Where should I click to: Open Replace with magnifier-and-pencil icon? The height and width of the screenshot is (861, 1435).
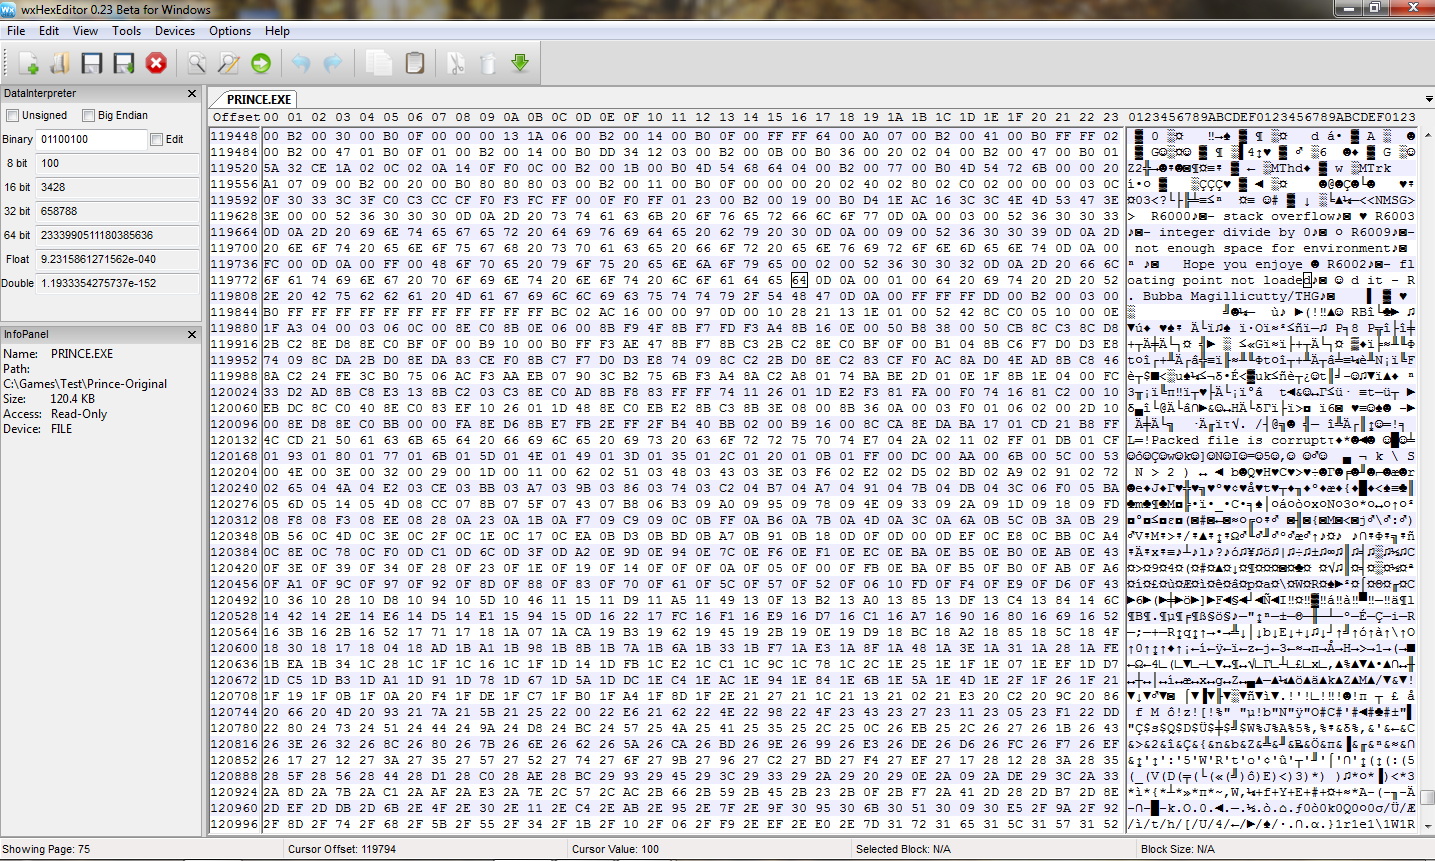229,64
